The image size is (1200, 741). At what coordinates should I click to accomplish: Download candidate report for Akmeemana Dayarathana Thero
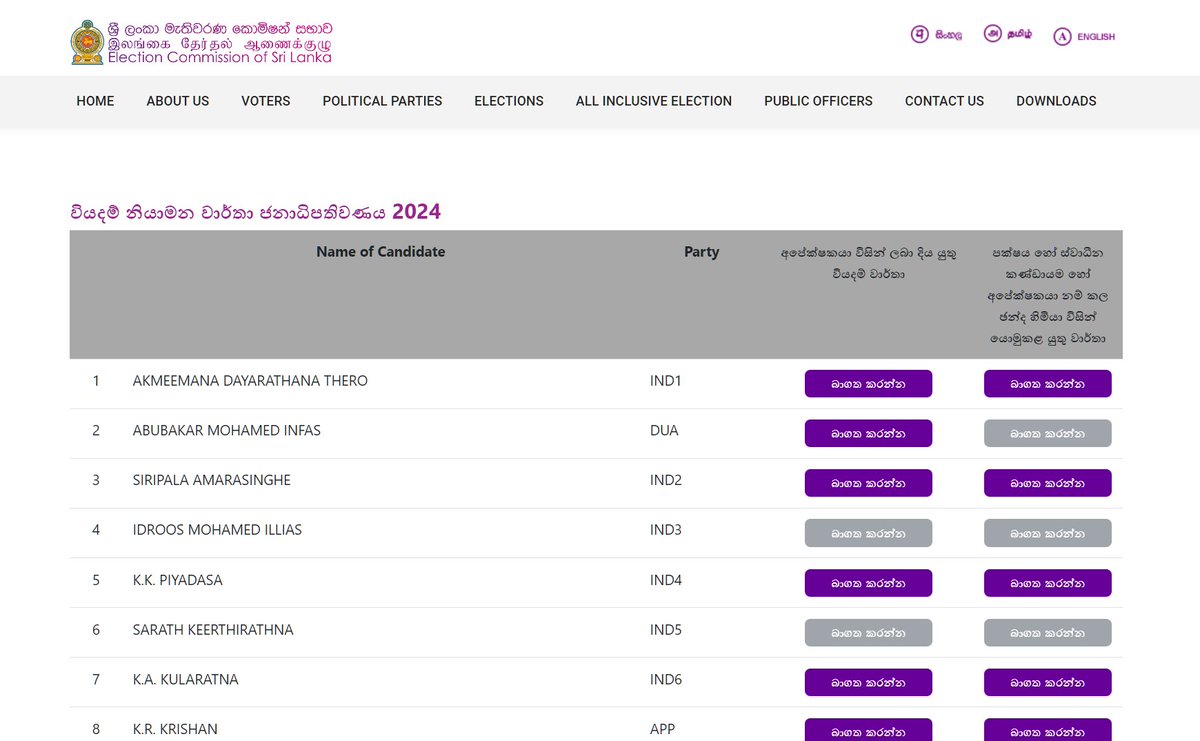click(868, 384)
